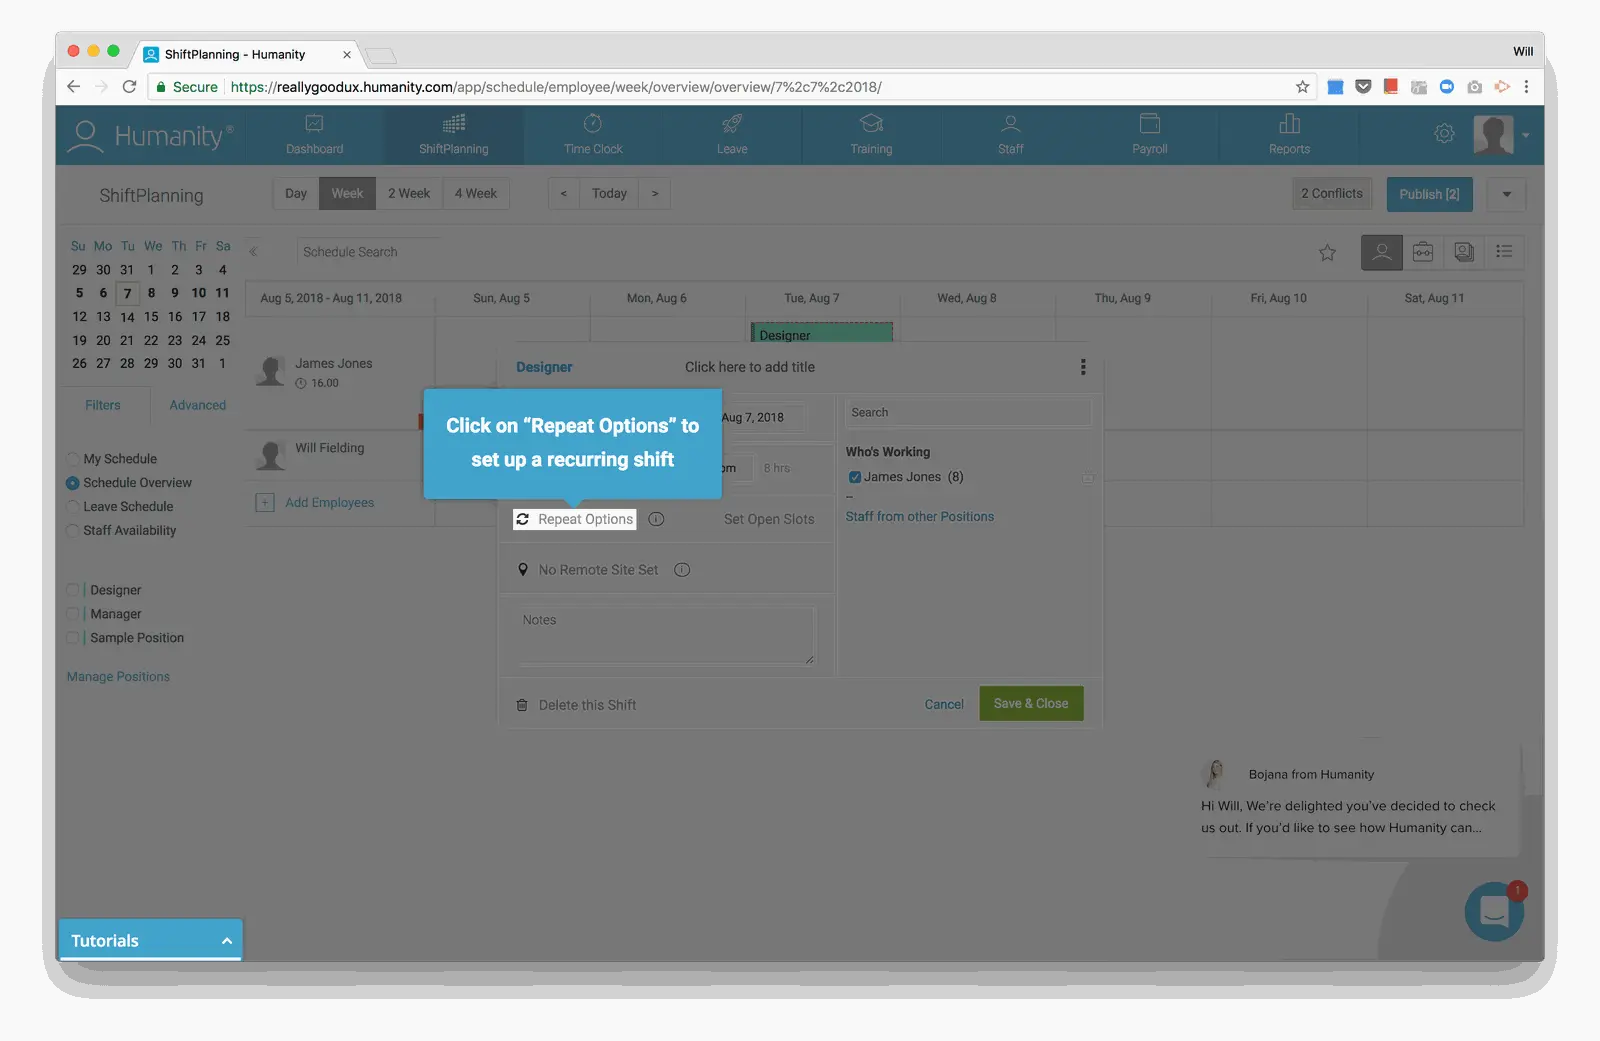Uncheck James Jones under Who's Working

tap(855, 476)
